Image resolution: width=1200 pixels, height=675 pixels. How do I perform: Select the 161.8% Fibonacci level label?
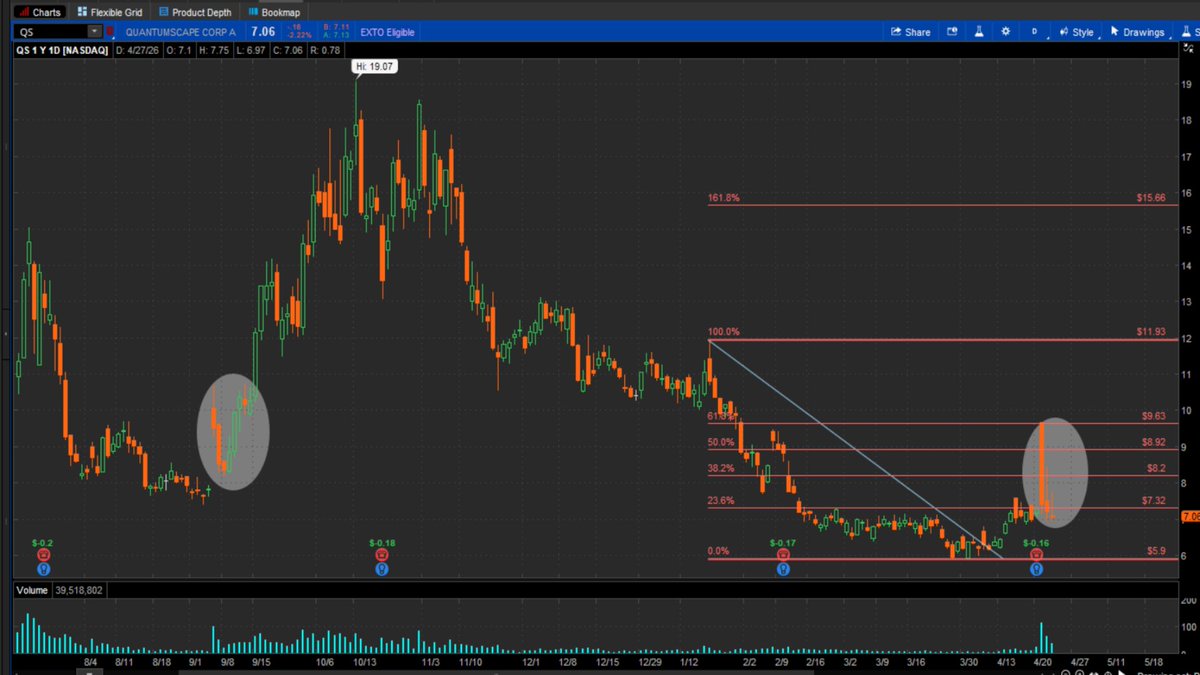click(723, 198)
